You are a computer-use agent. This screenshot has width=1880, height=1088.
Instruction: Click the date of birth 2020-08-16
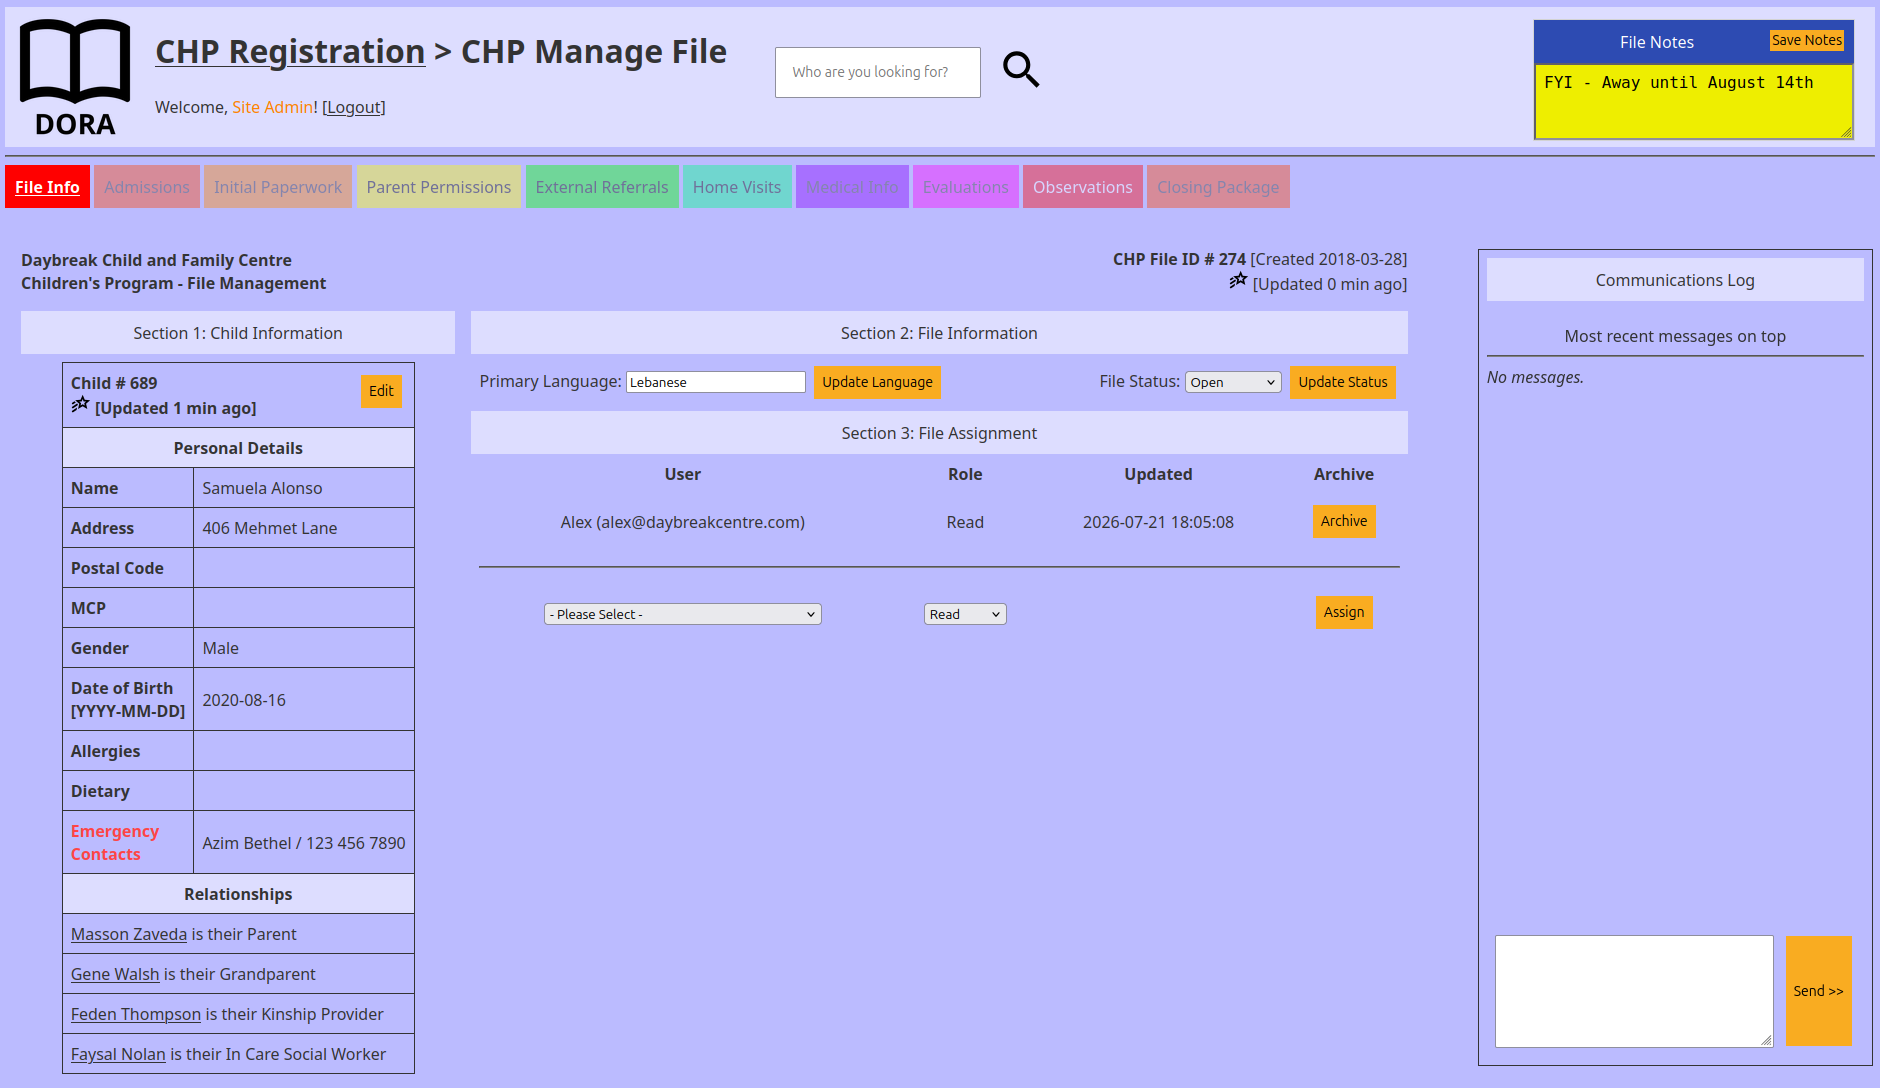pos(244,700)
